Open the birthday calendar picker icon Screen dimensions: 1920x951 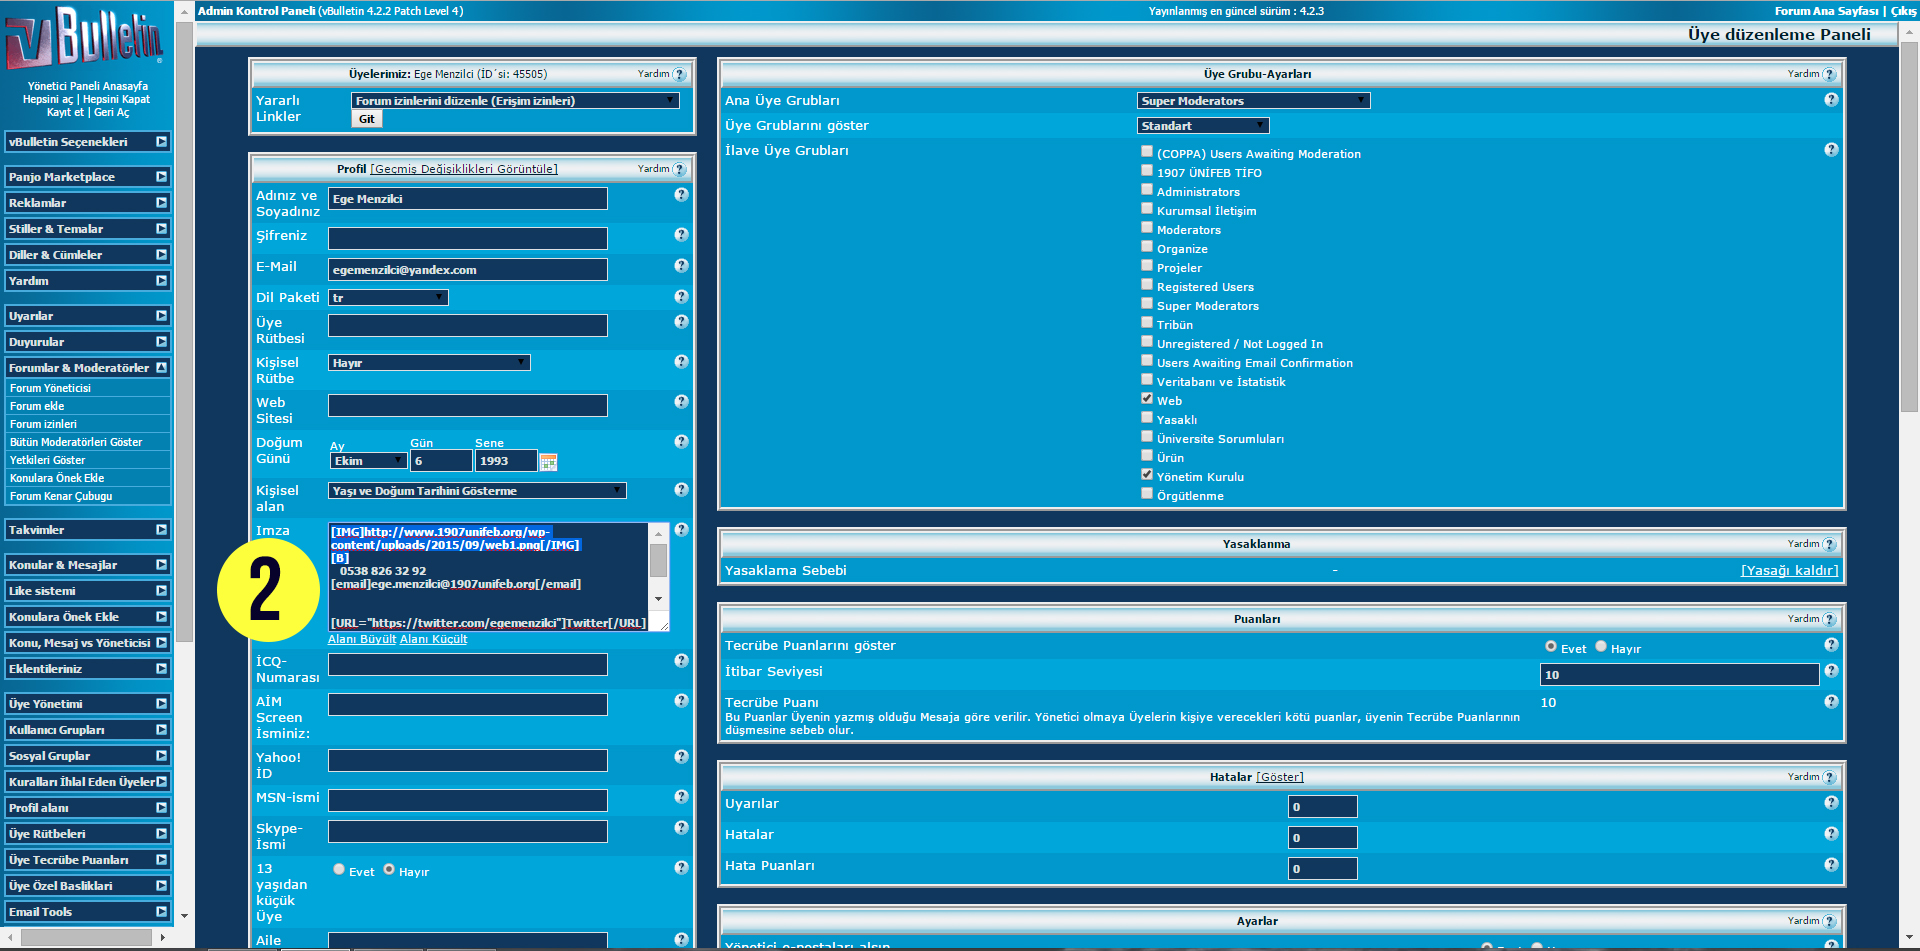click(548, 461)
